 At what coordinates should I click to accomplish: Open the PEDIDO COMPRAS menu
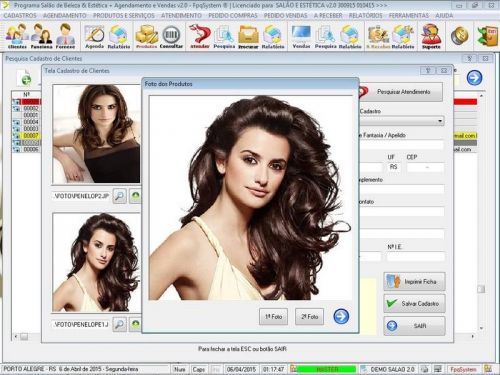pos(233,15)
